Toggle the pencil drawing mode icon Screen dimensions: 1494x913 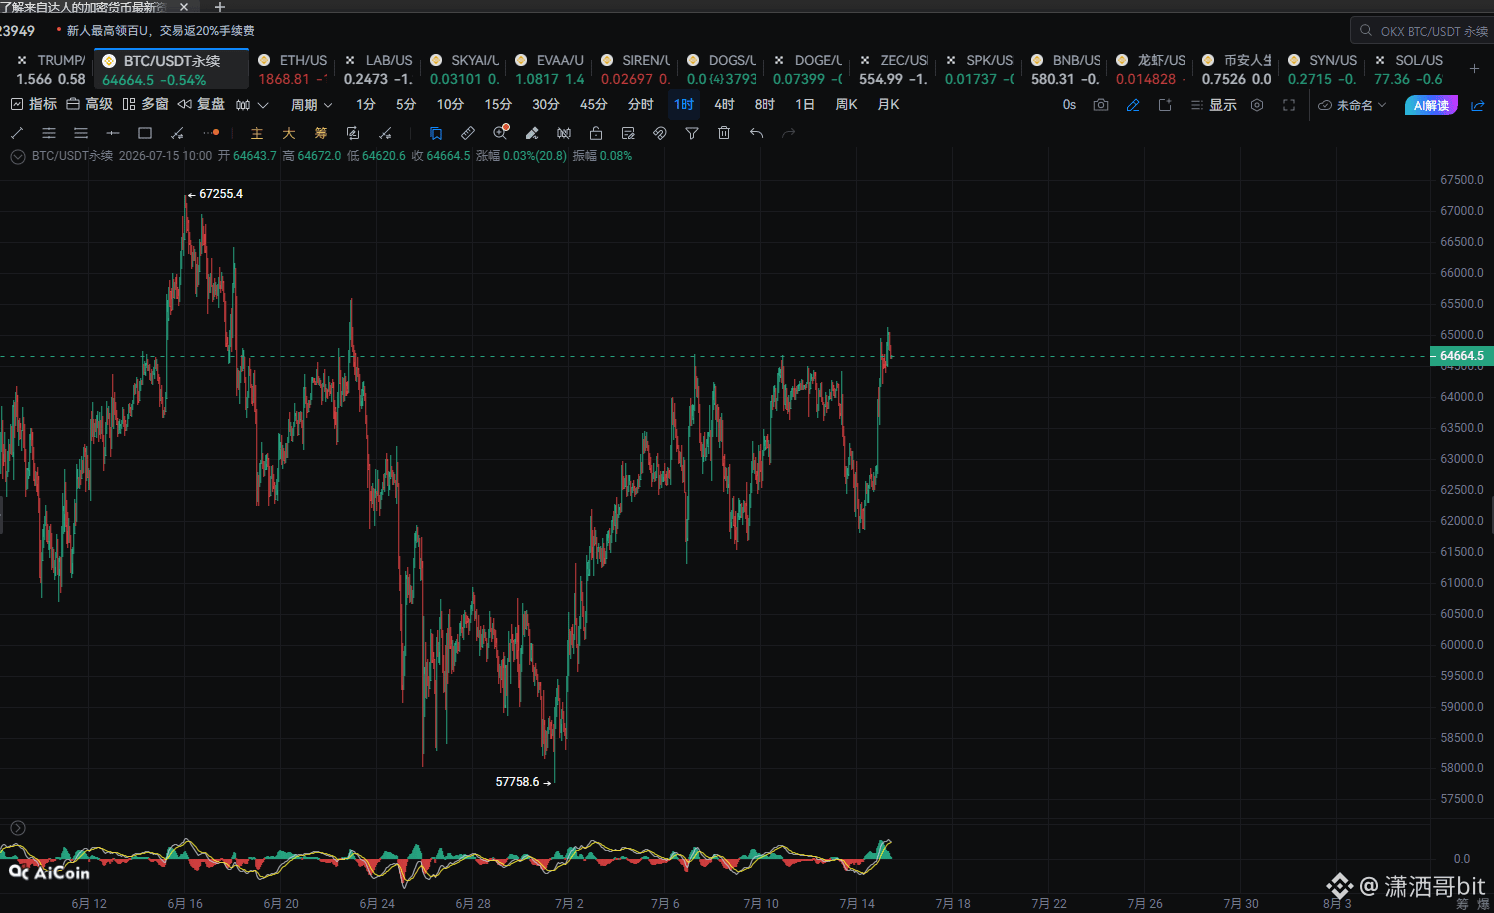coord(1133,105)
